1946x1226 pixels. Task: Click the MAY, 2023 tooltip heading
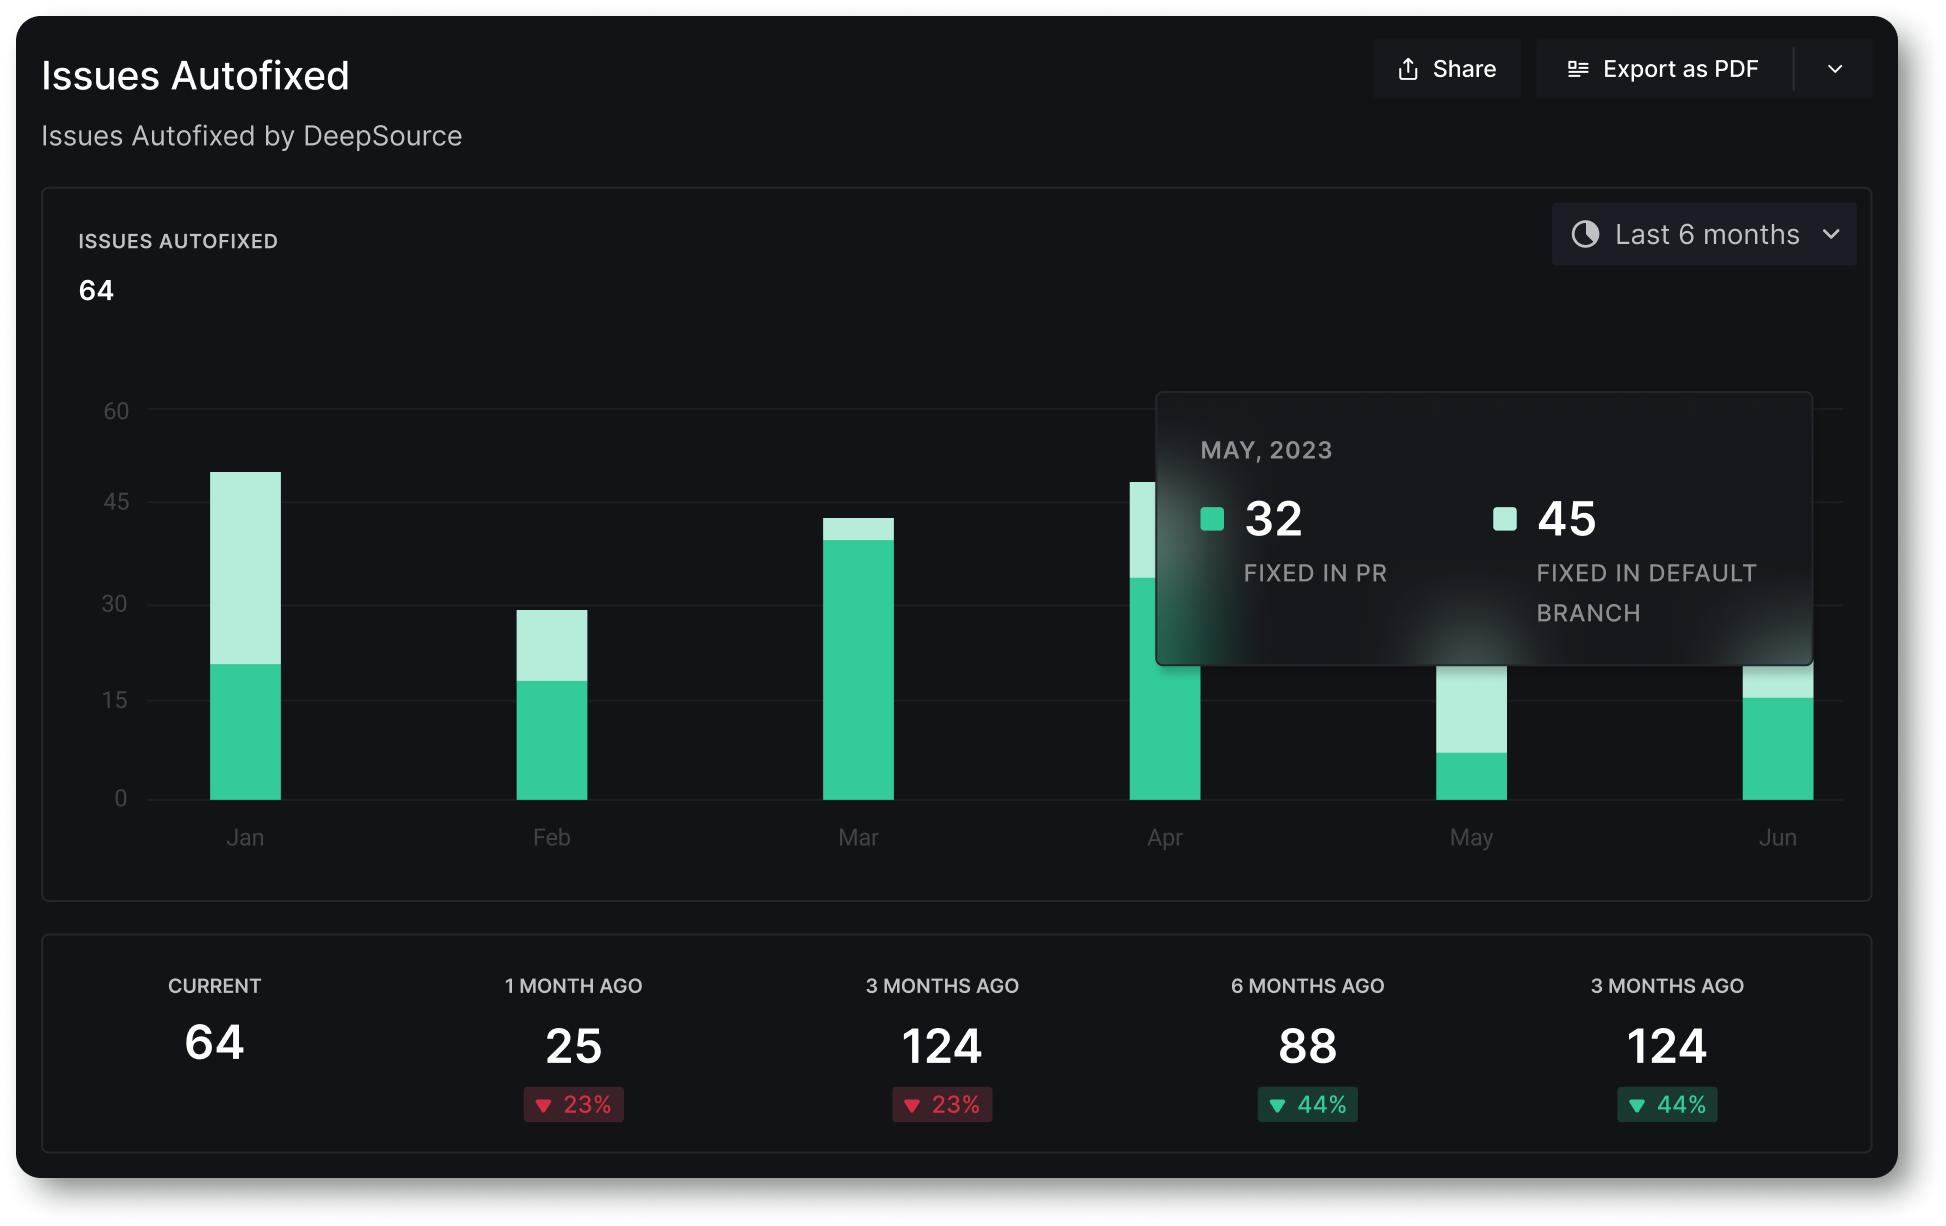tap(1266, 450)
